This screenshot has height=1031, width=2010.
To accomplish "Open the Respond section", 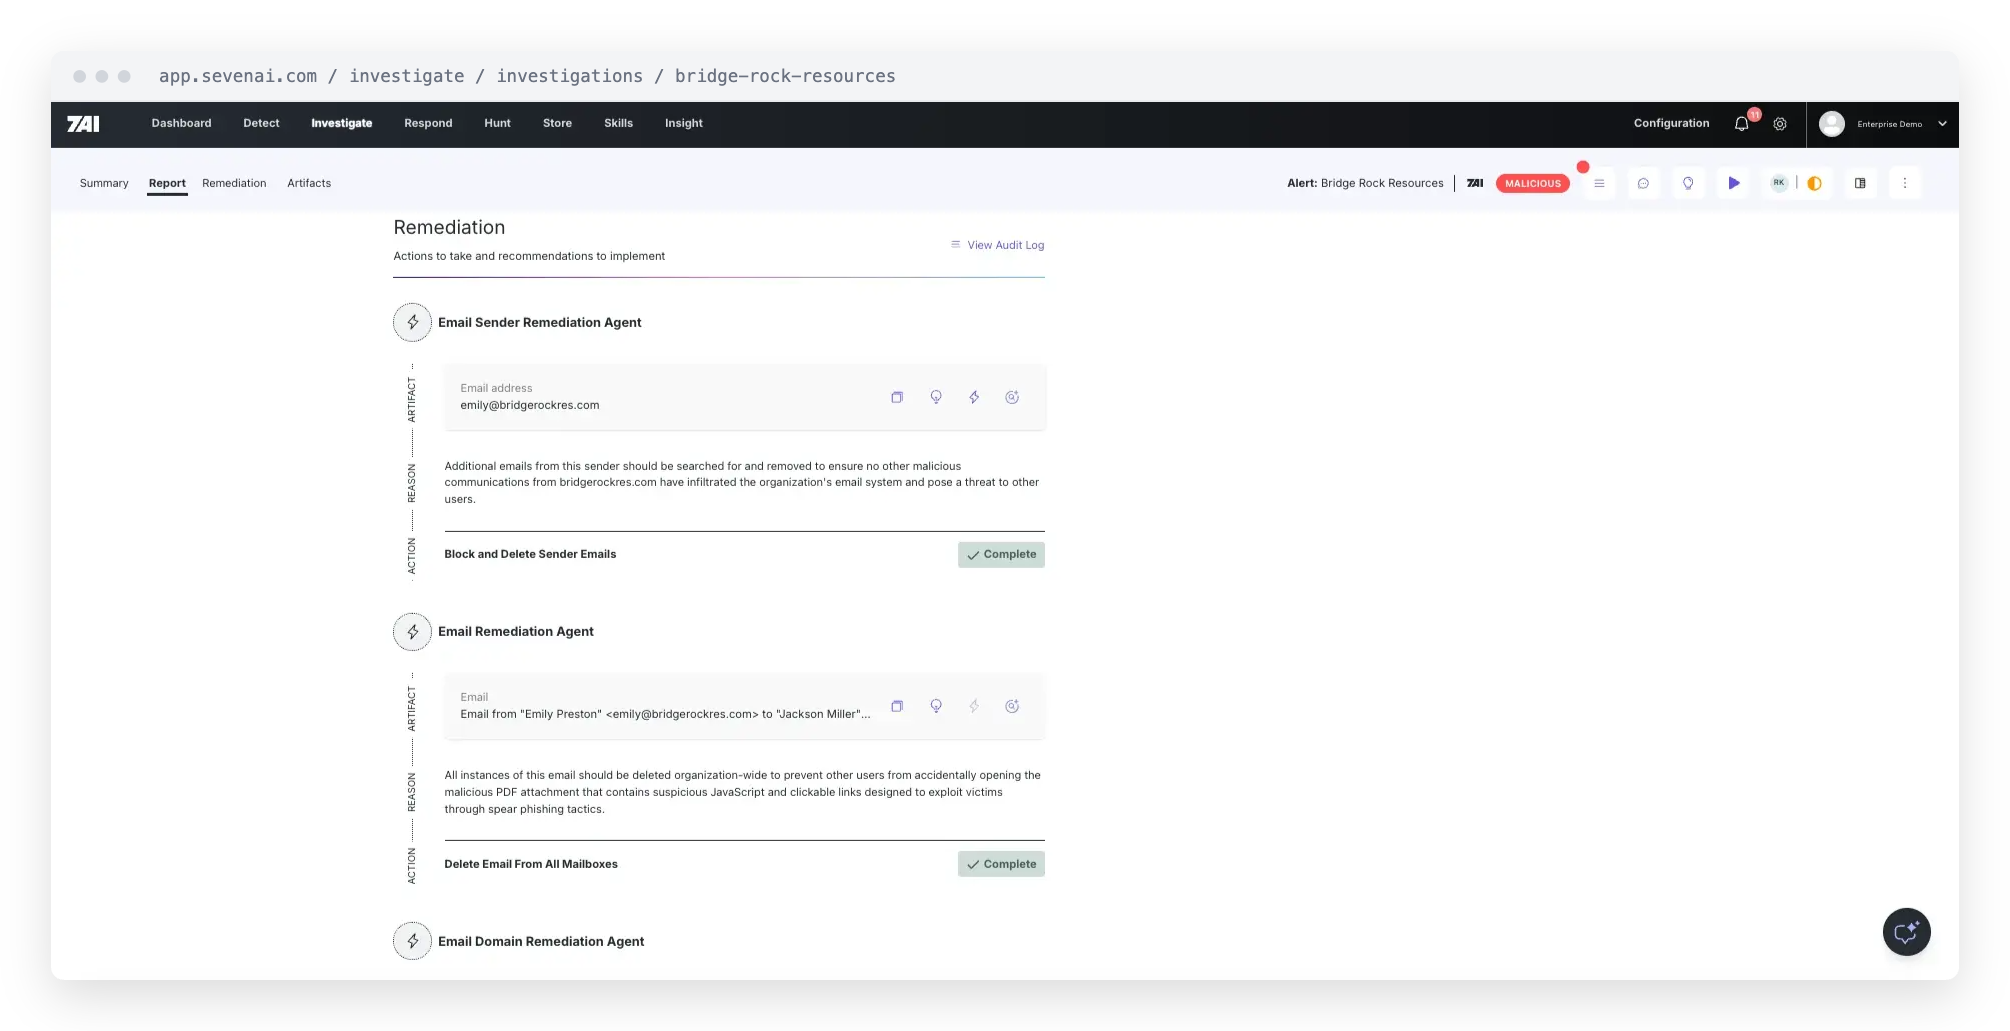I will click(x=428, y=123).
